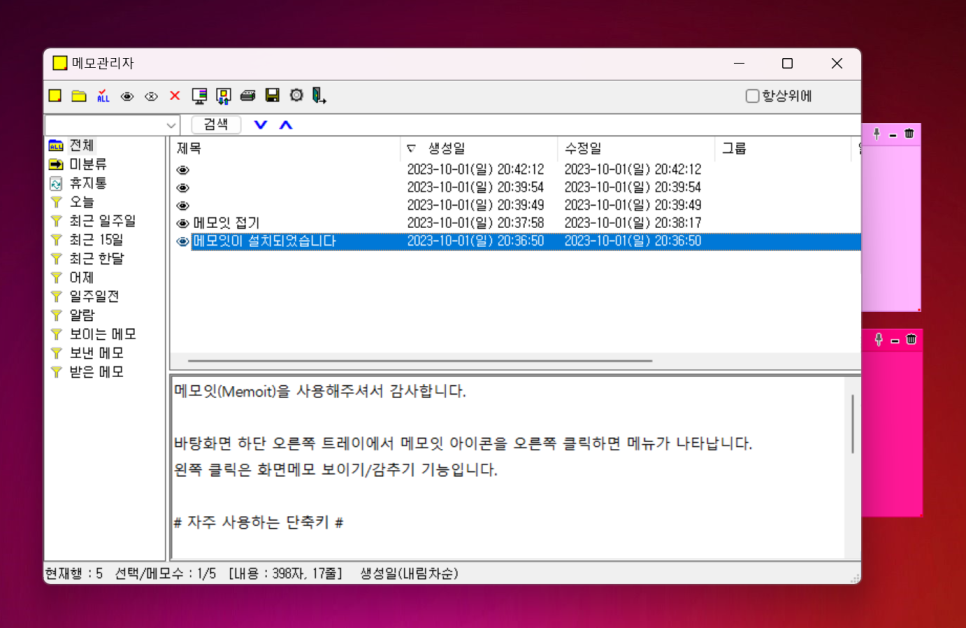Maximize the 메모관리자 window
This screenshot has width=966, height=628.
click(x=787, y=63)
